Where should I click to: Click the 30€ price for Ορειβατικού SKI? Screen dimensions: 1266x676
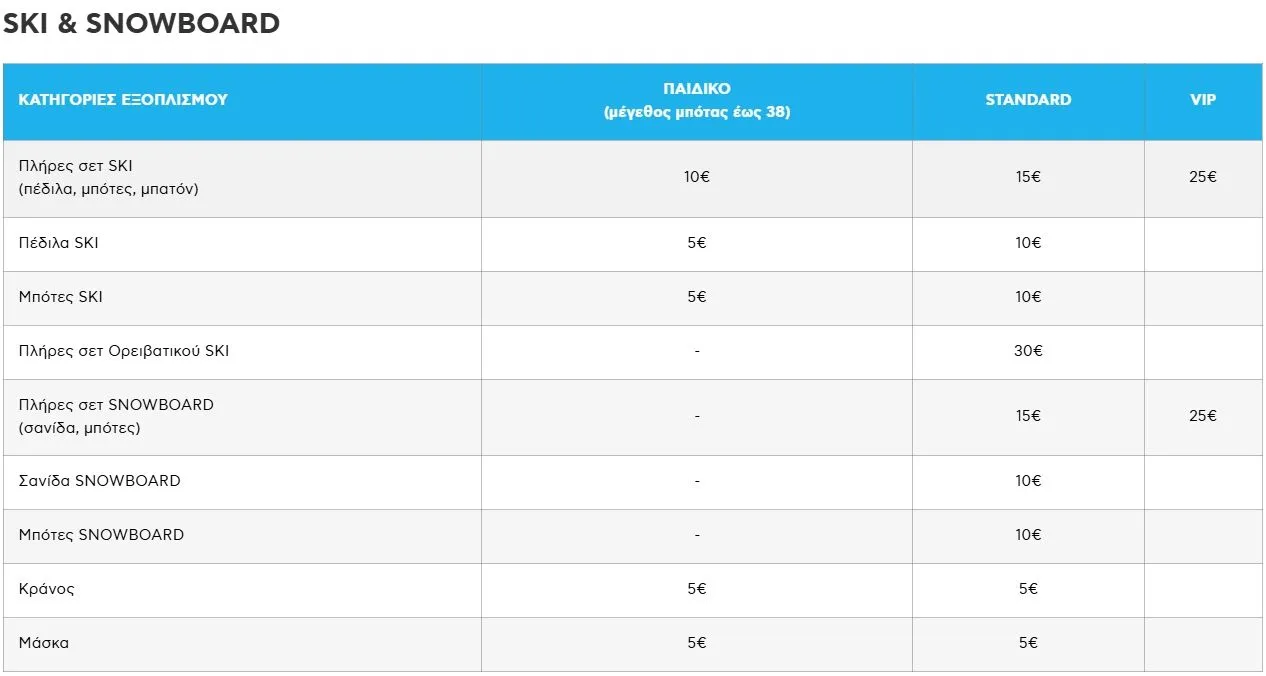[x=1028, y=351]
